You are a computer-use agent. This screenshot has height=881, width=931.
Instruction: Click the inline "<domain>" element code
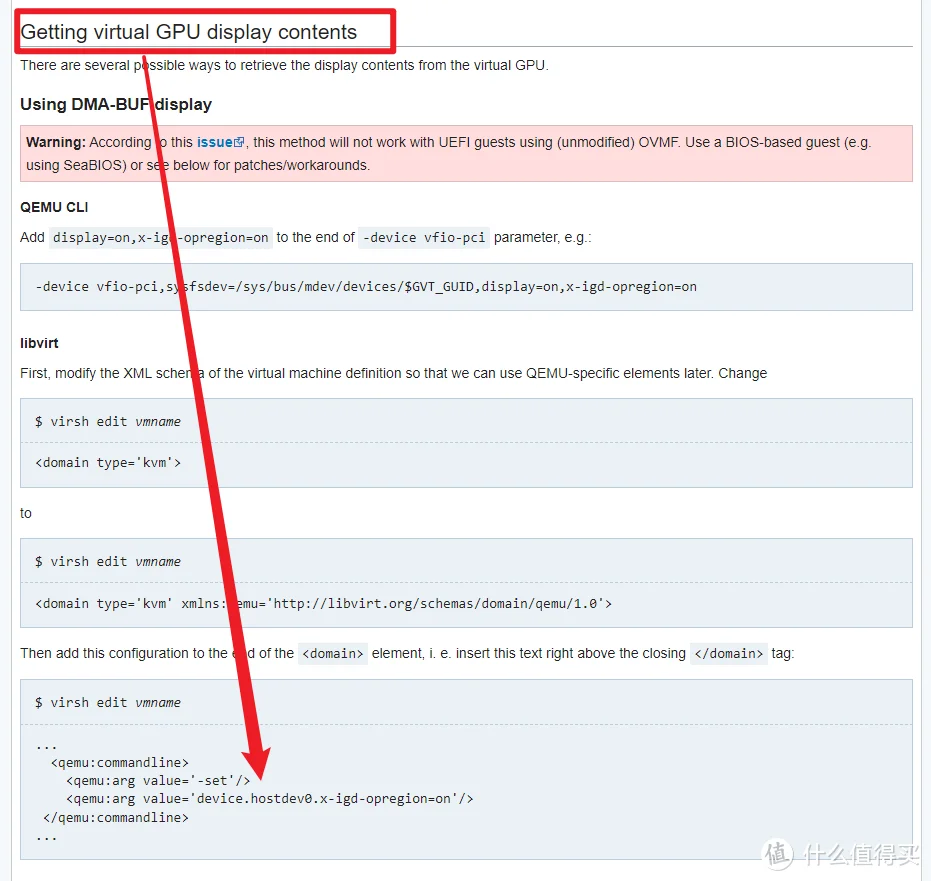click(332, 654)
